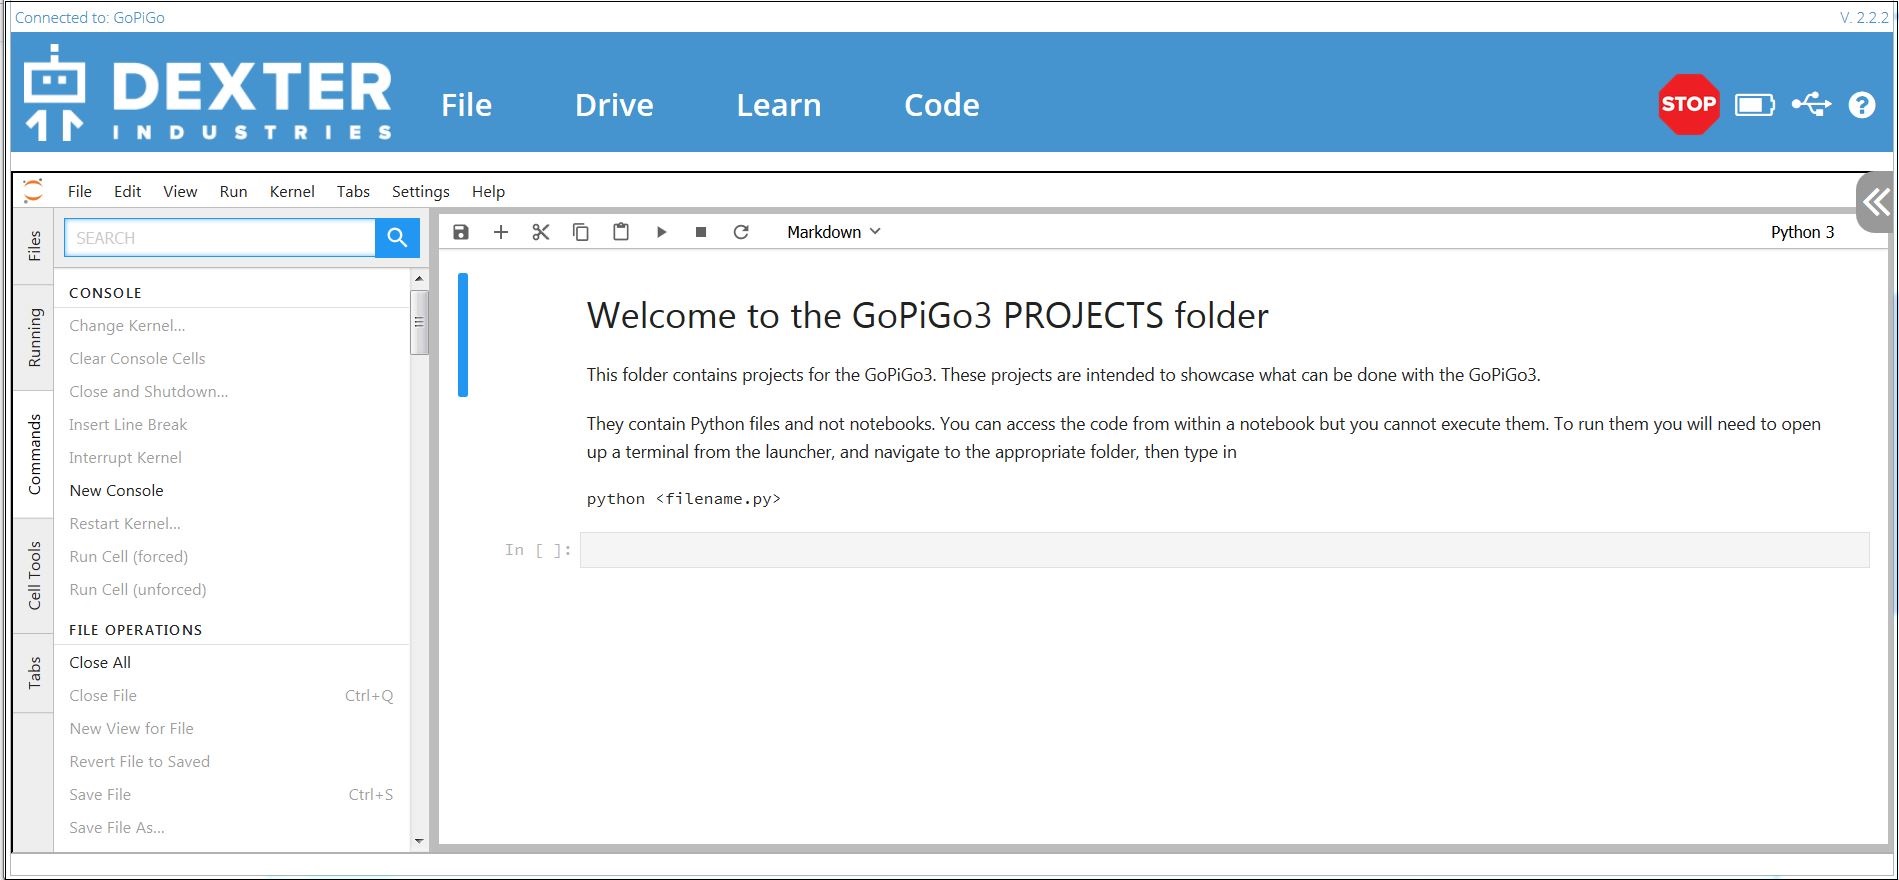Viewport: 1899px width, 880px height.
Task: Open the Dexter File menu in banner
Action: click(467, 105)
